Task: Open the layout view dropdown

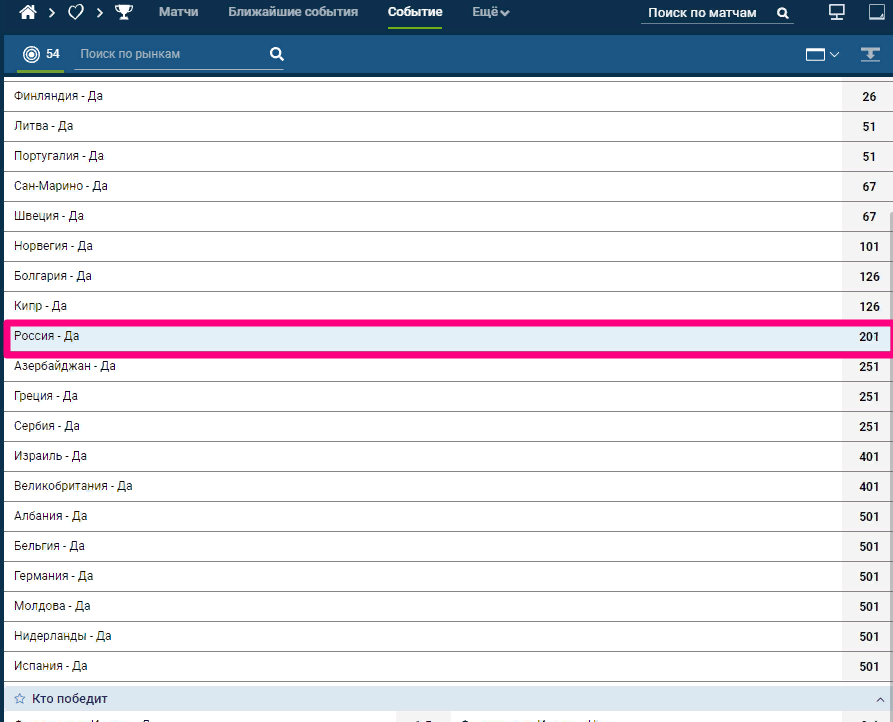Action: point(822,55)
